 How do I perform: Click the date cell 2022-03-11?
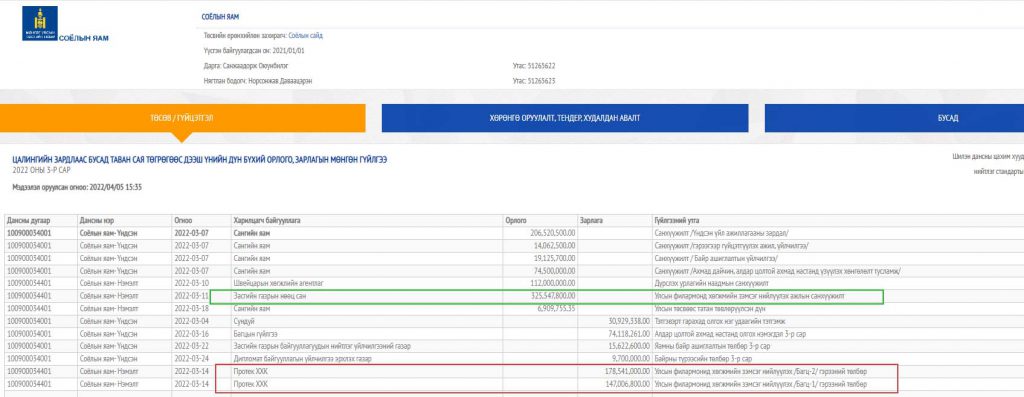(191, 296)
